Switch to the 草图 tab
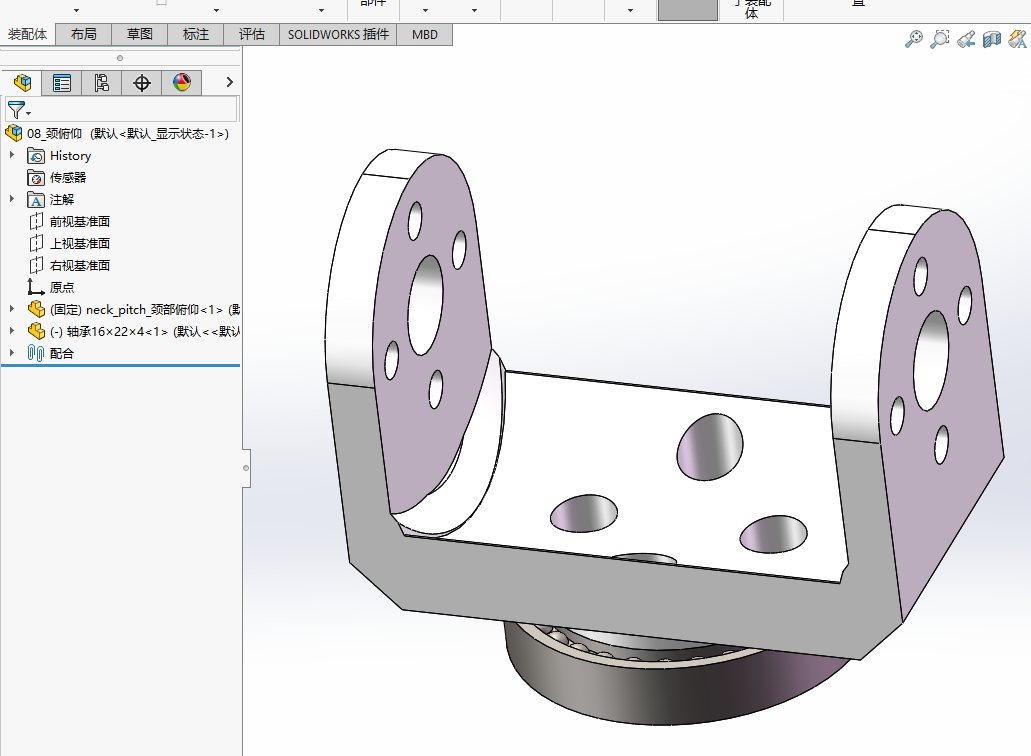The height and width of the screenshot is (756, 1031). tap(139, 34)
